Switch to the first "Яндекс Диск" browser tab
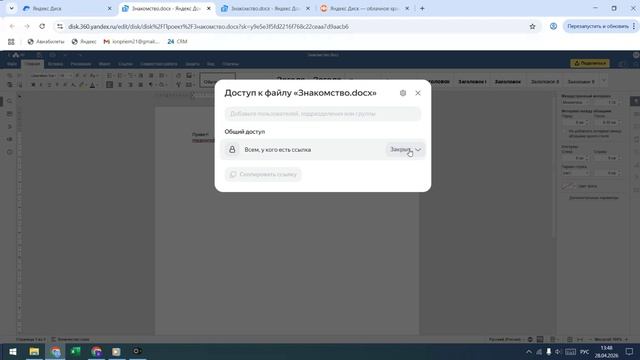This screenshot has height=360, width=640. (x=67, y=8)
